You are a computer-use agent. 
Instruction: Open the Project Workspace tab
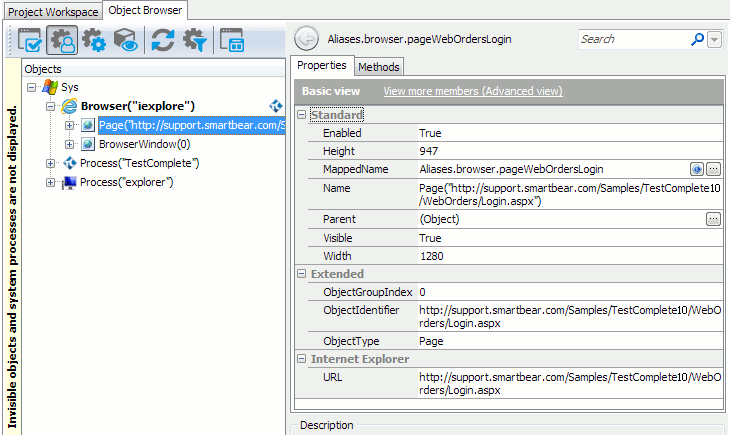(x=53, y=11)
